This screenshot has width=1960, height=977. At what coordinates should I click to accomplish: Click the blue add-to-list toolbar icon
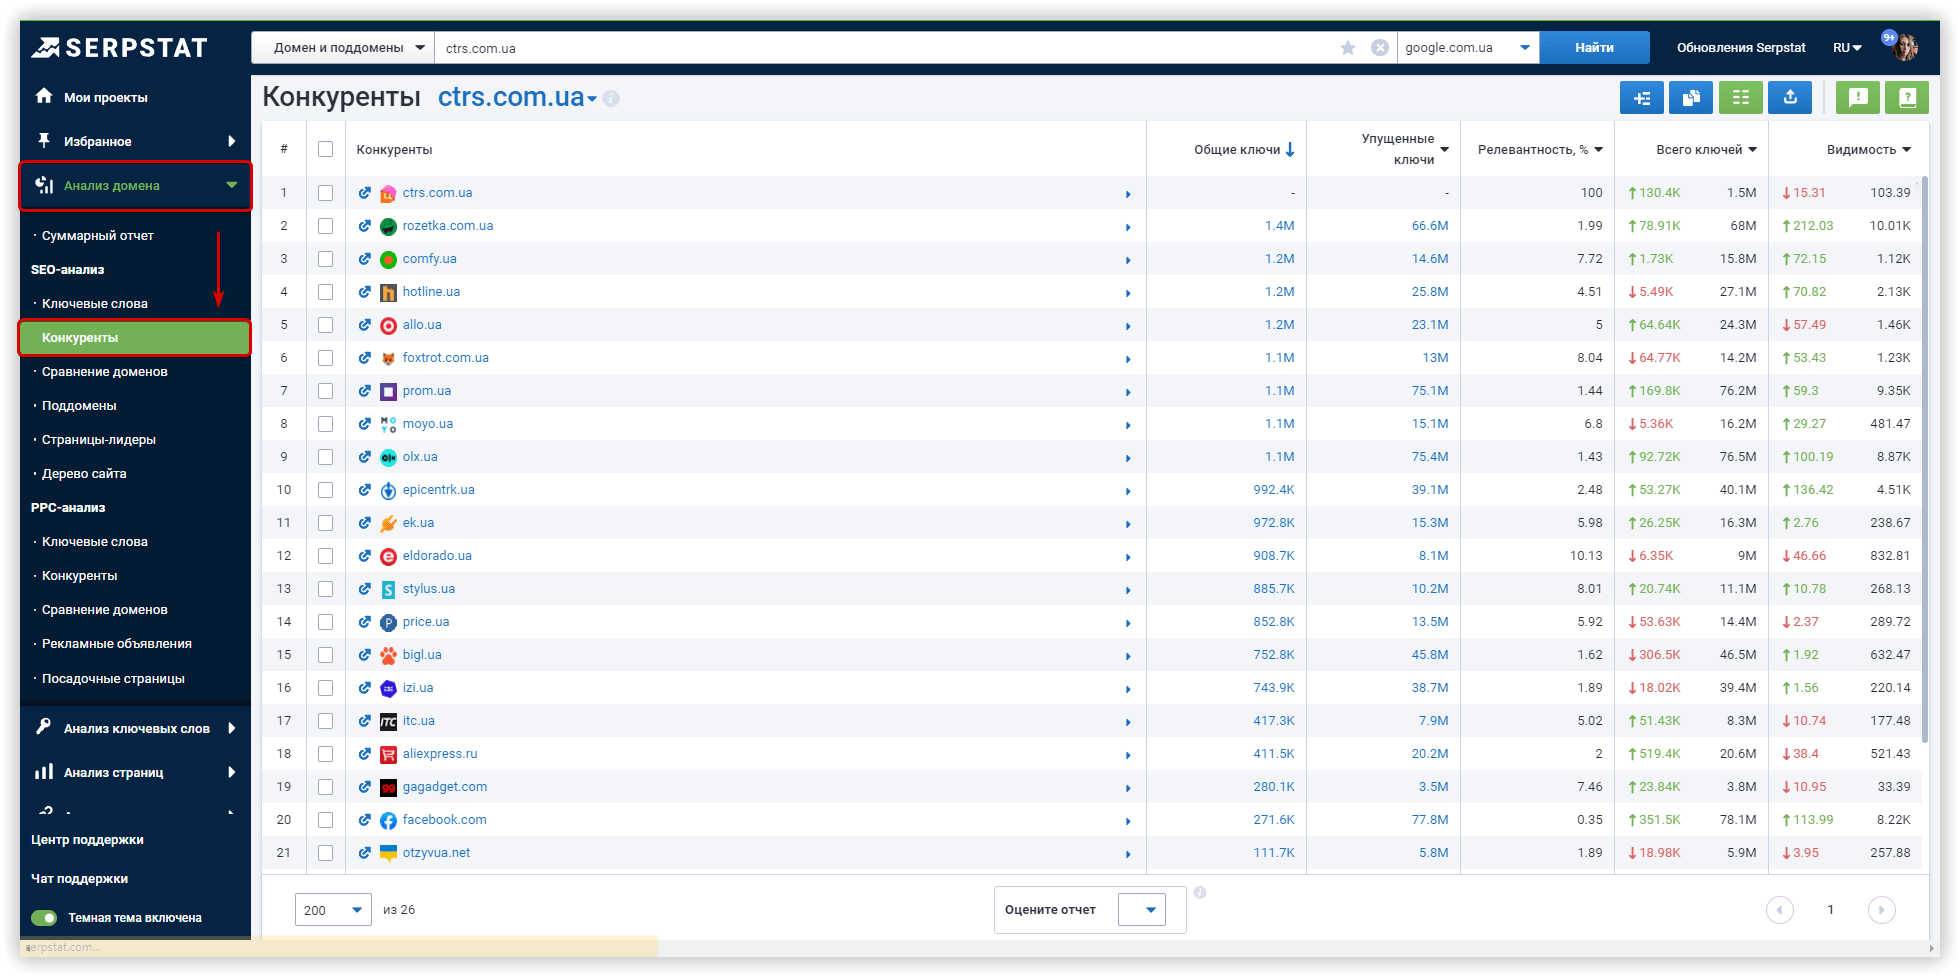pos(1642,98)
